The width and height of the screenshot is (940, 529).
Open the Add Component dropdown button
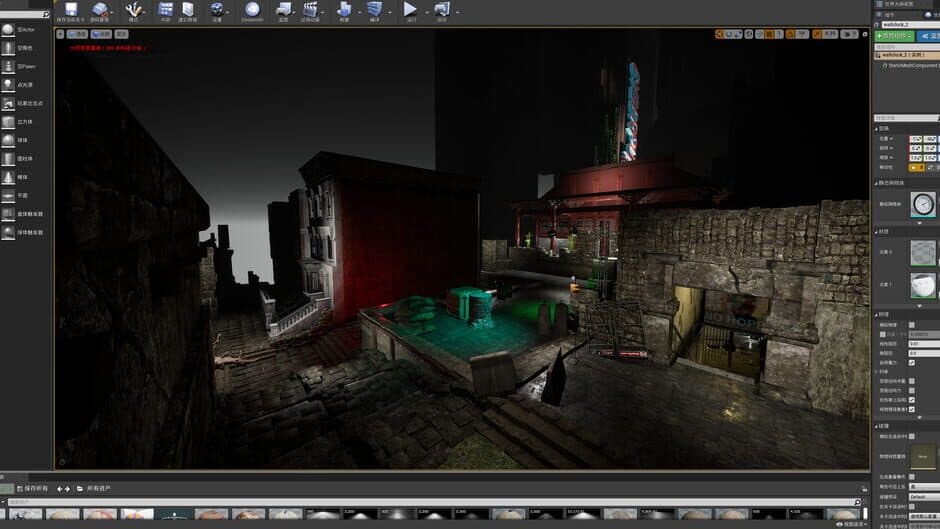click(x=894, y=37)
